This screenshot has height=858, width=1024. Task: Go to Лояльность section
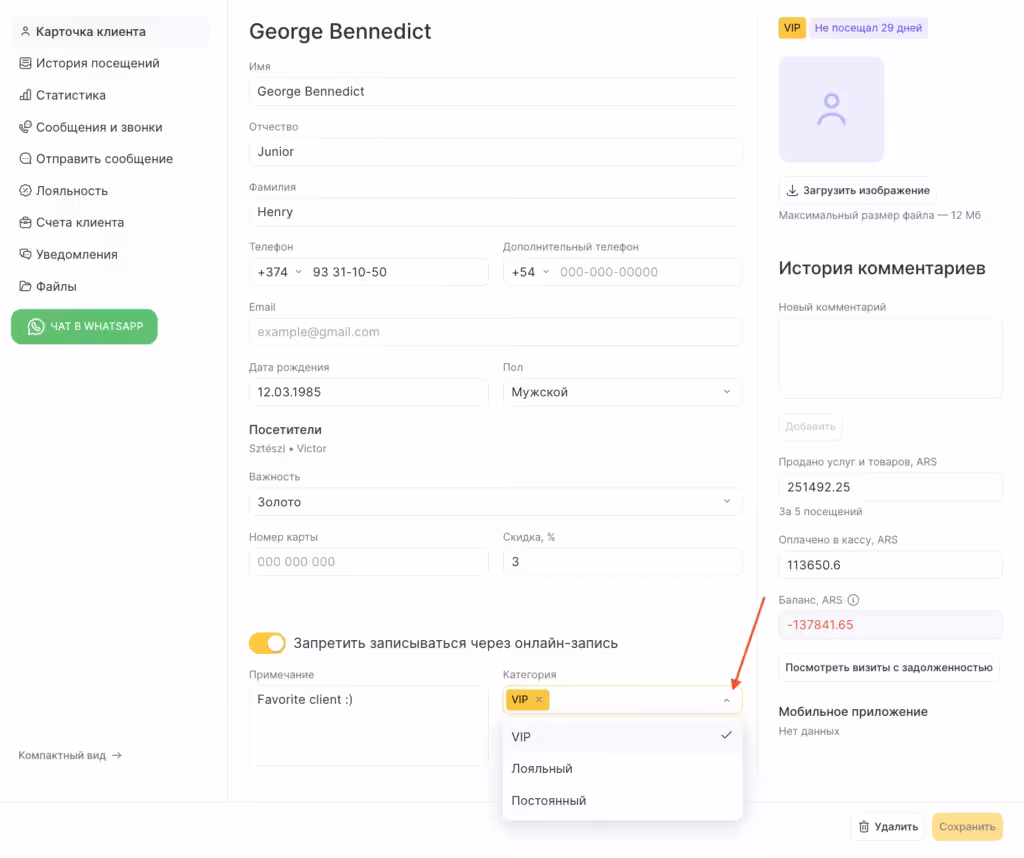(x=71, y=191)
